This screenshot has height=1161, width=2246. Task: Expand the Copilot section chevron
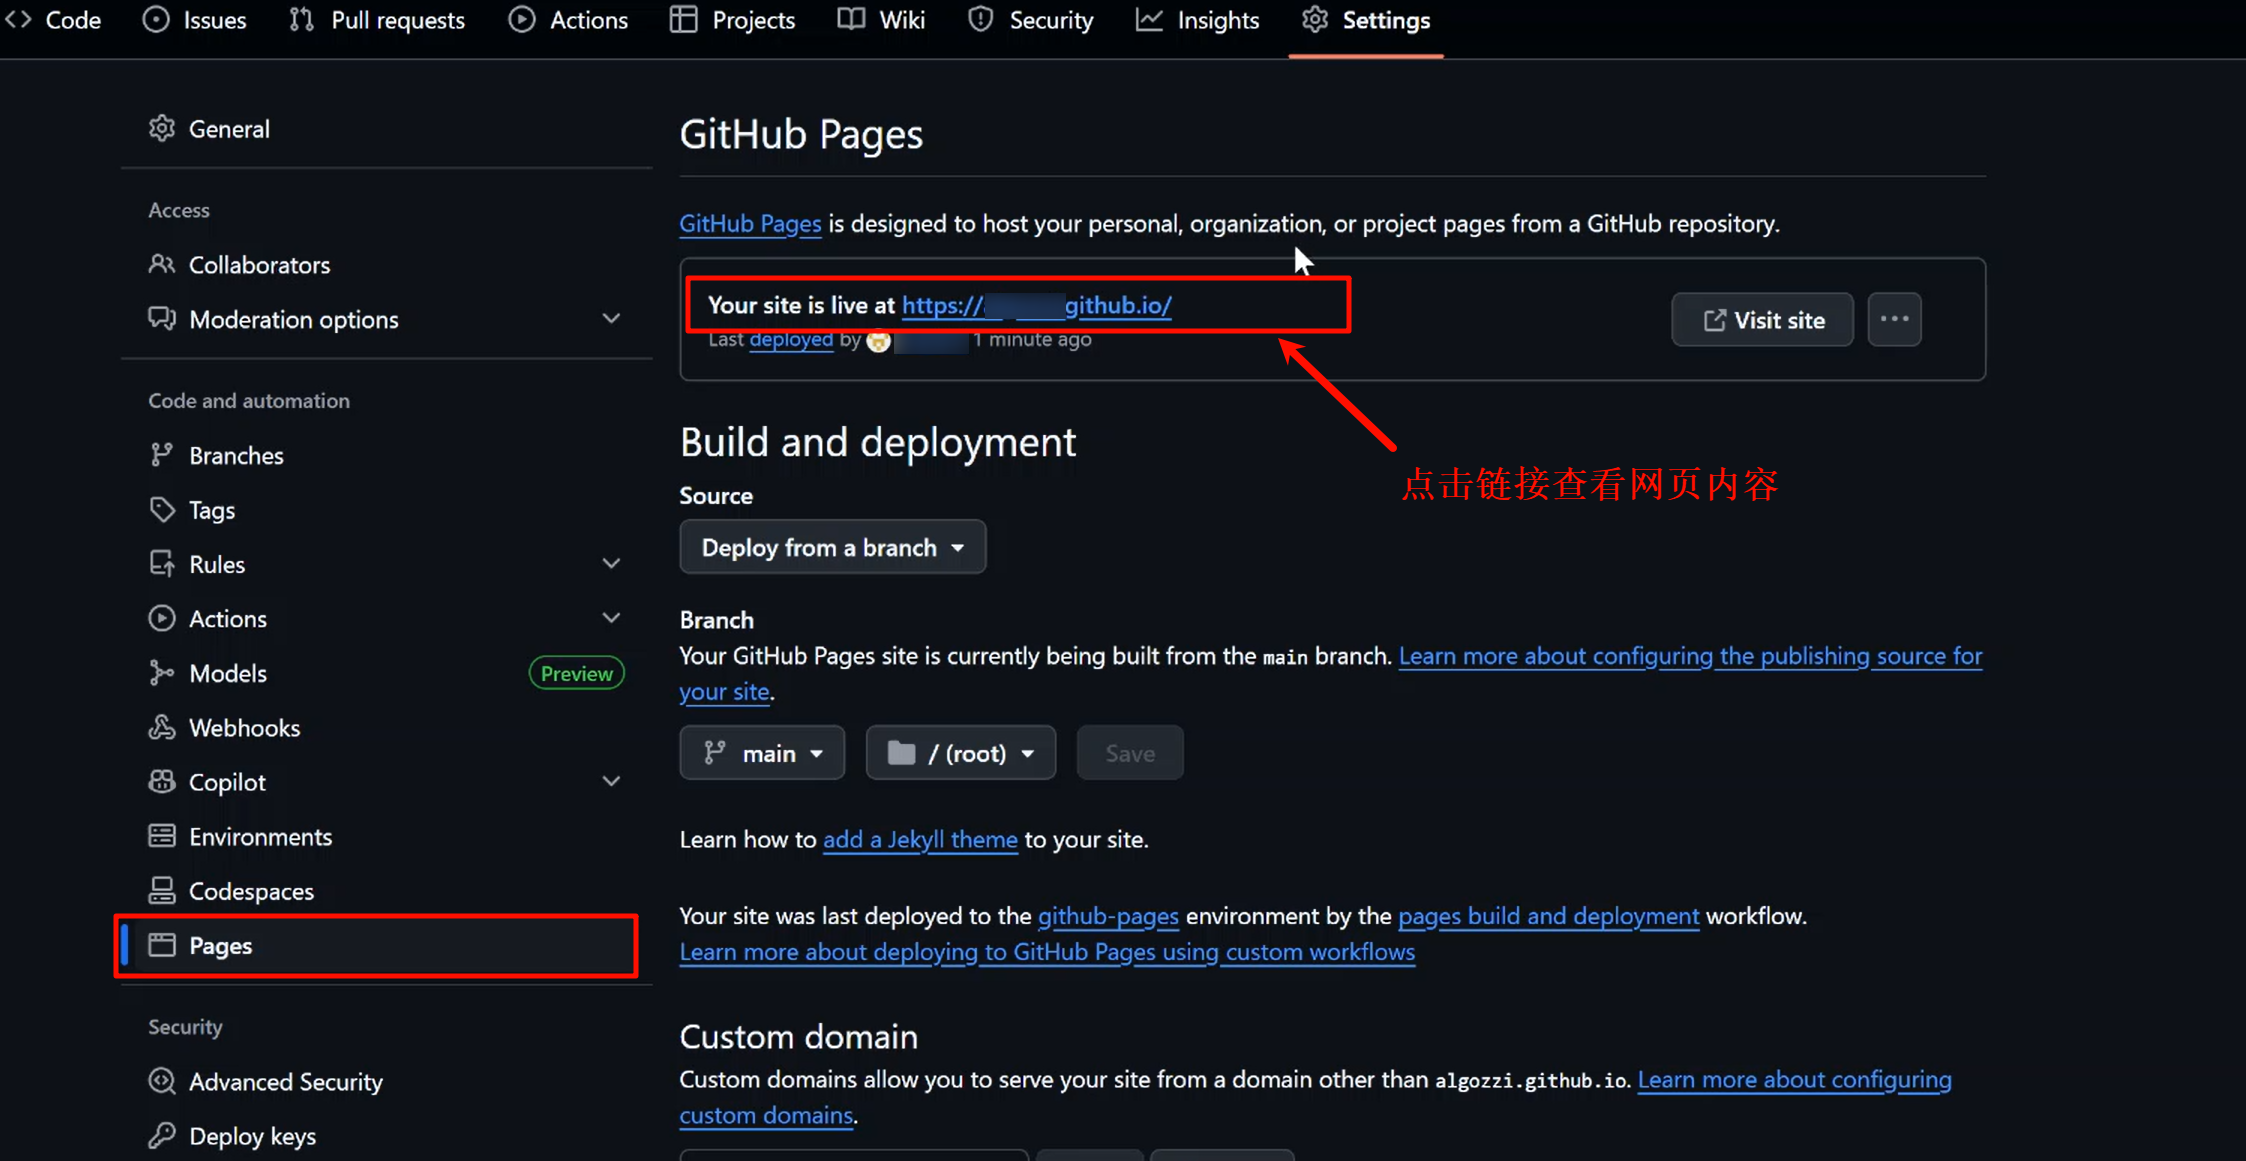point(611,782)
